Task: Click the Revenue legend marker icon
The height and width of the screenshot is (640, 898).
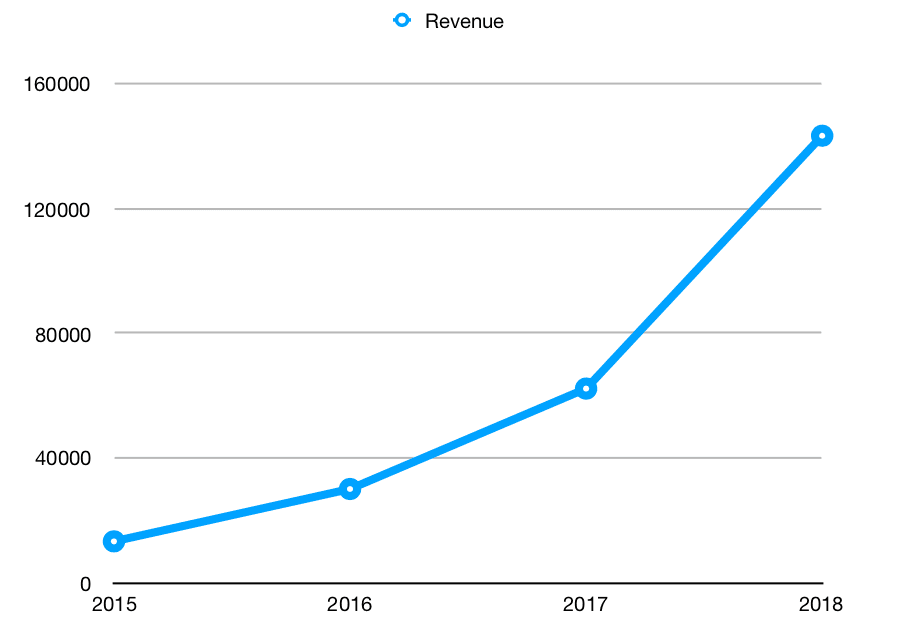Action: click(x=402, y=21)
